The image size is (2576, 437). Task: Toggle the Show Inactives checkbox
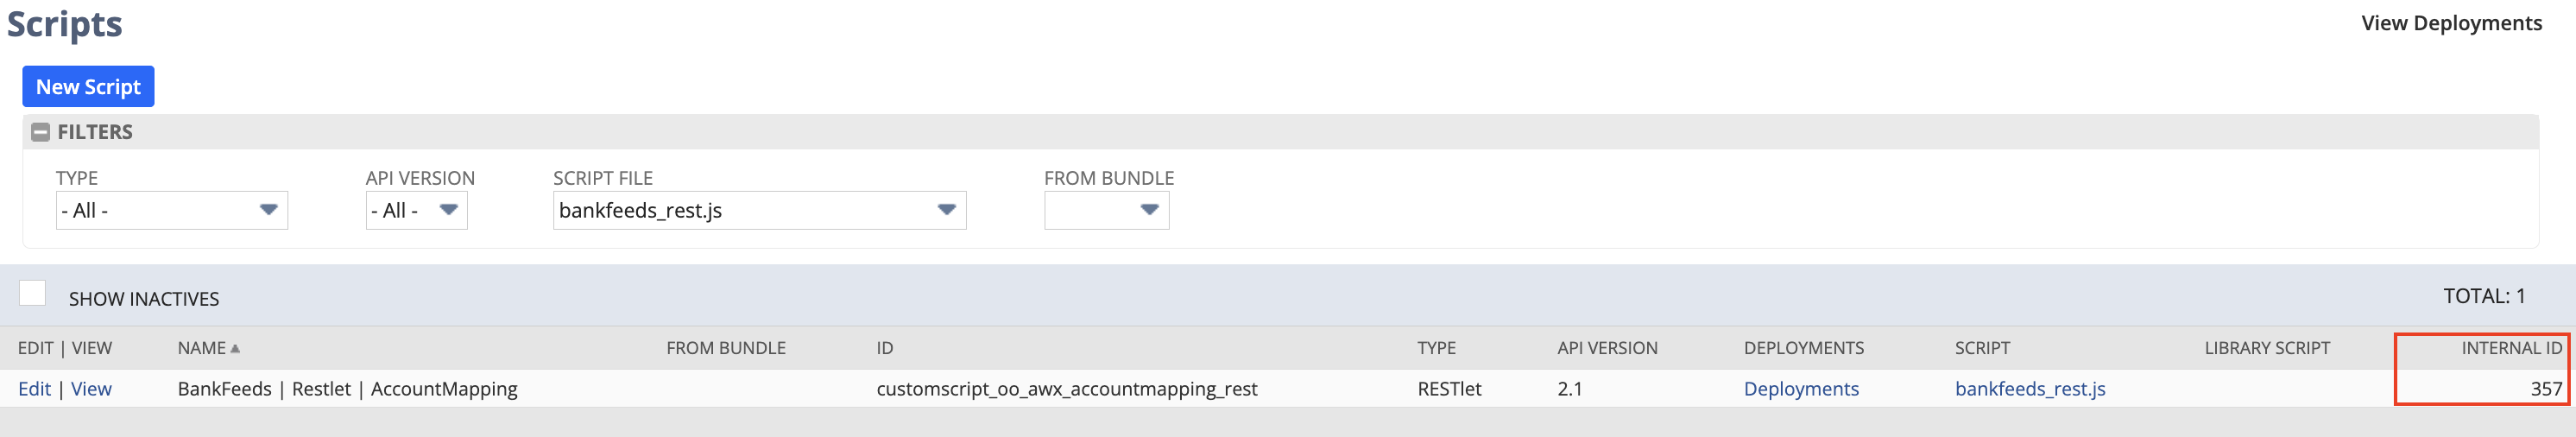pos(33,293)
